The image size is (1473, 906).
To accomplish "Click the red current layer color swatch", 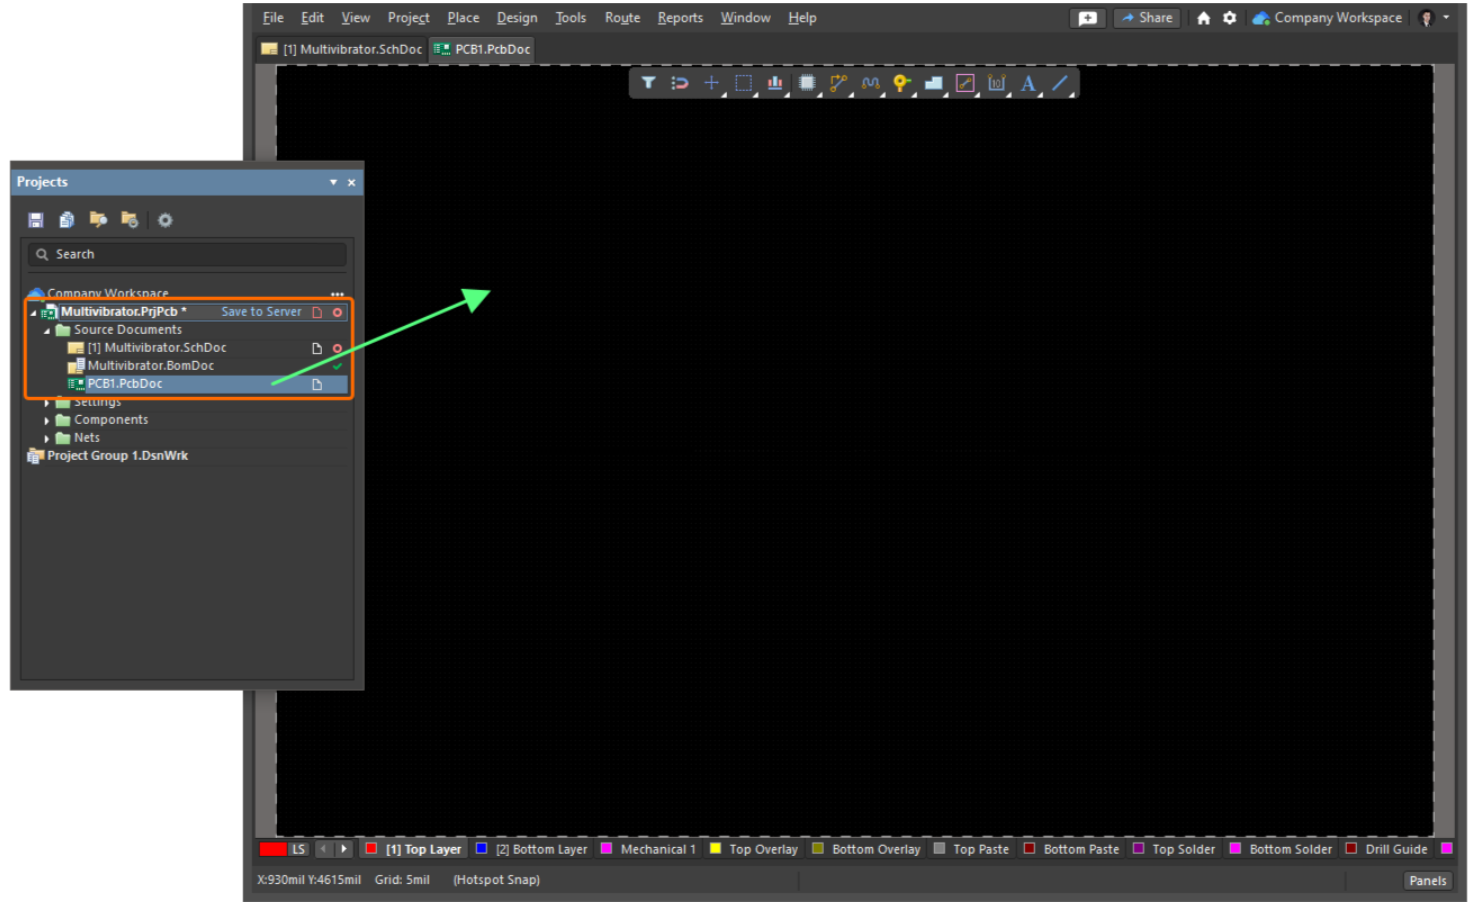I will point(273,849).
